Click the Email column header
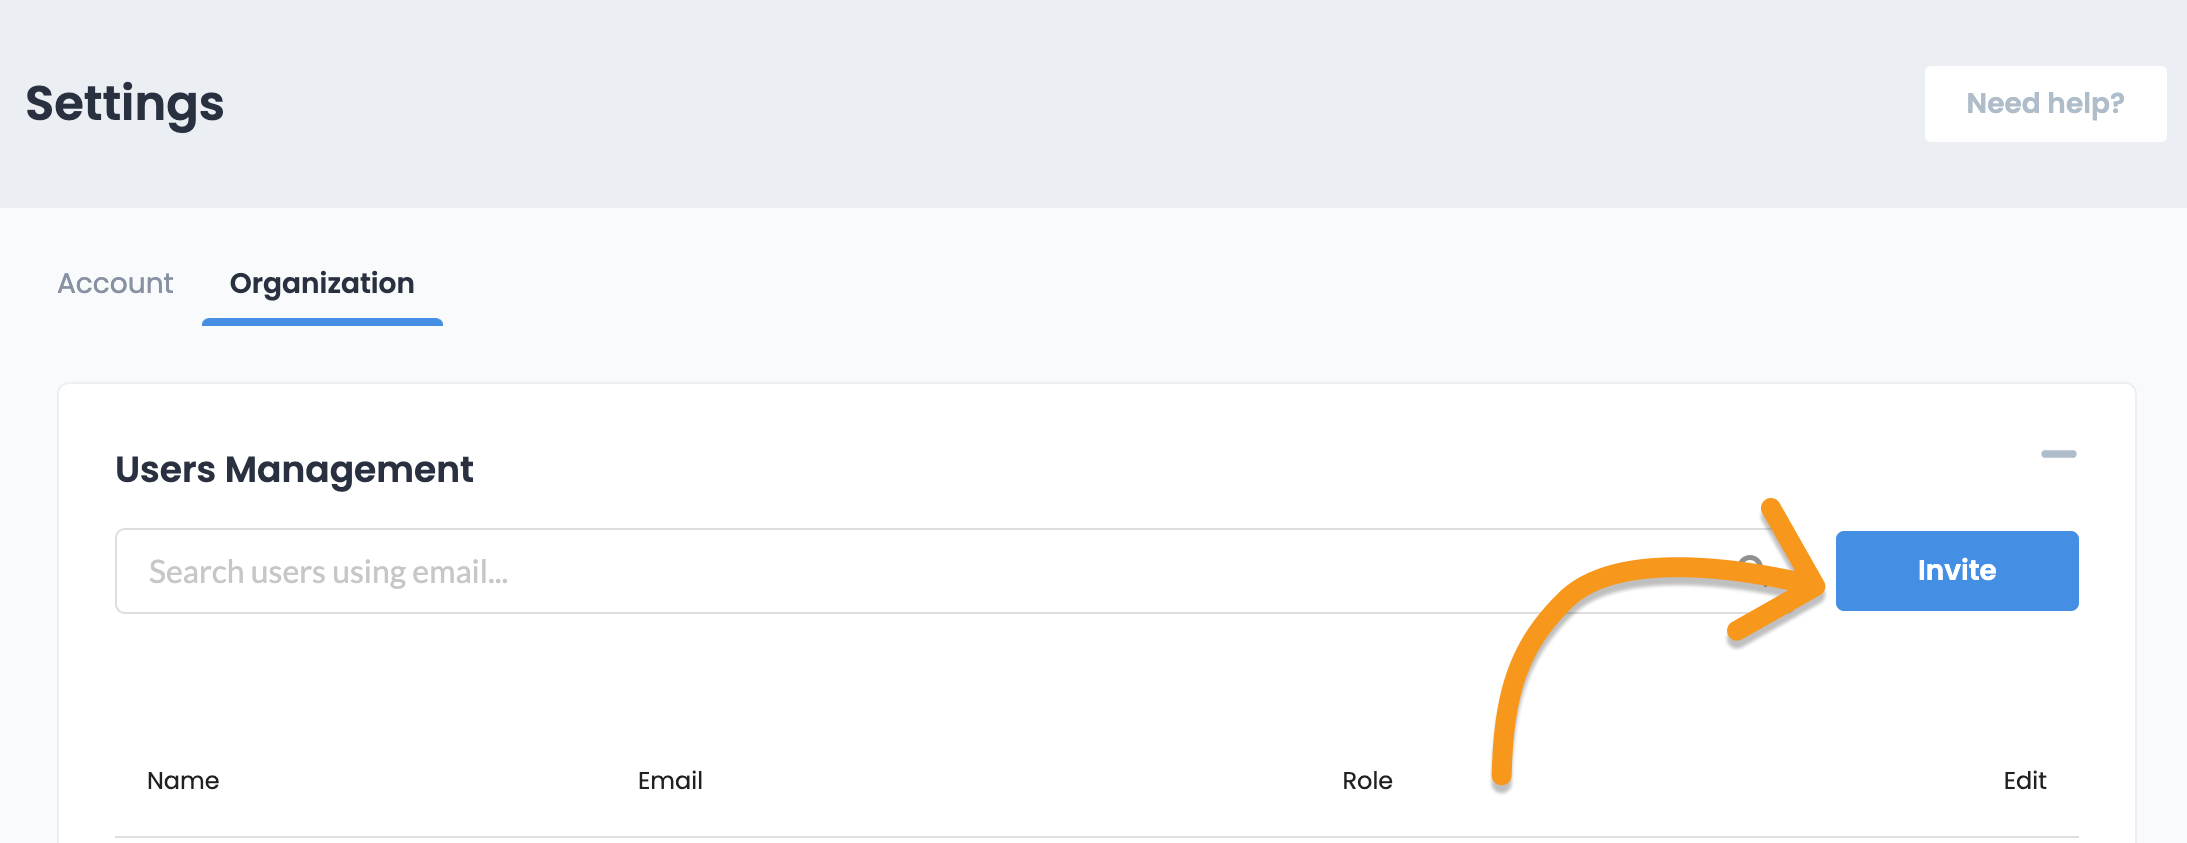Screen dimensions: 2187x843 (670, 781)
